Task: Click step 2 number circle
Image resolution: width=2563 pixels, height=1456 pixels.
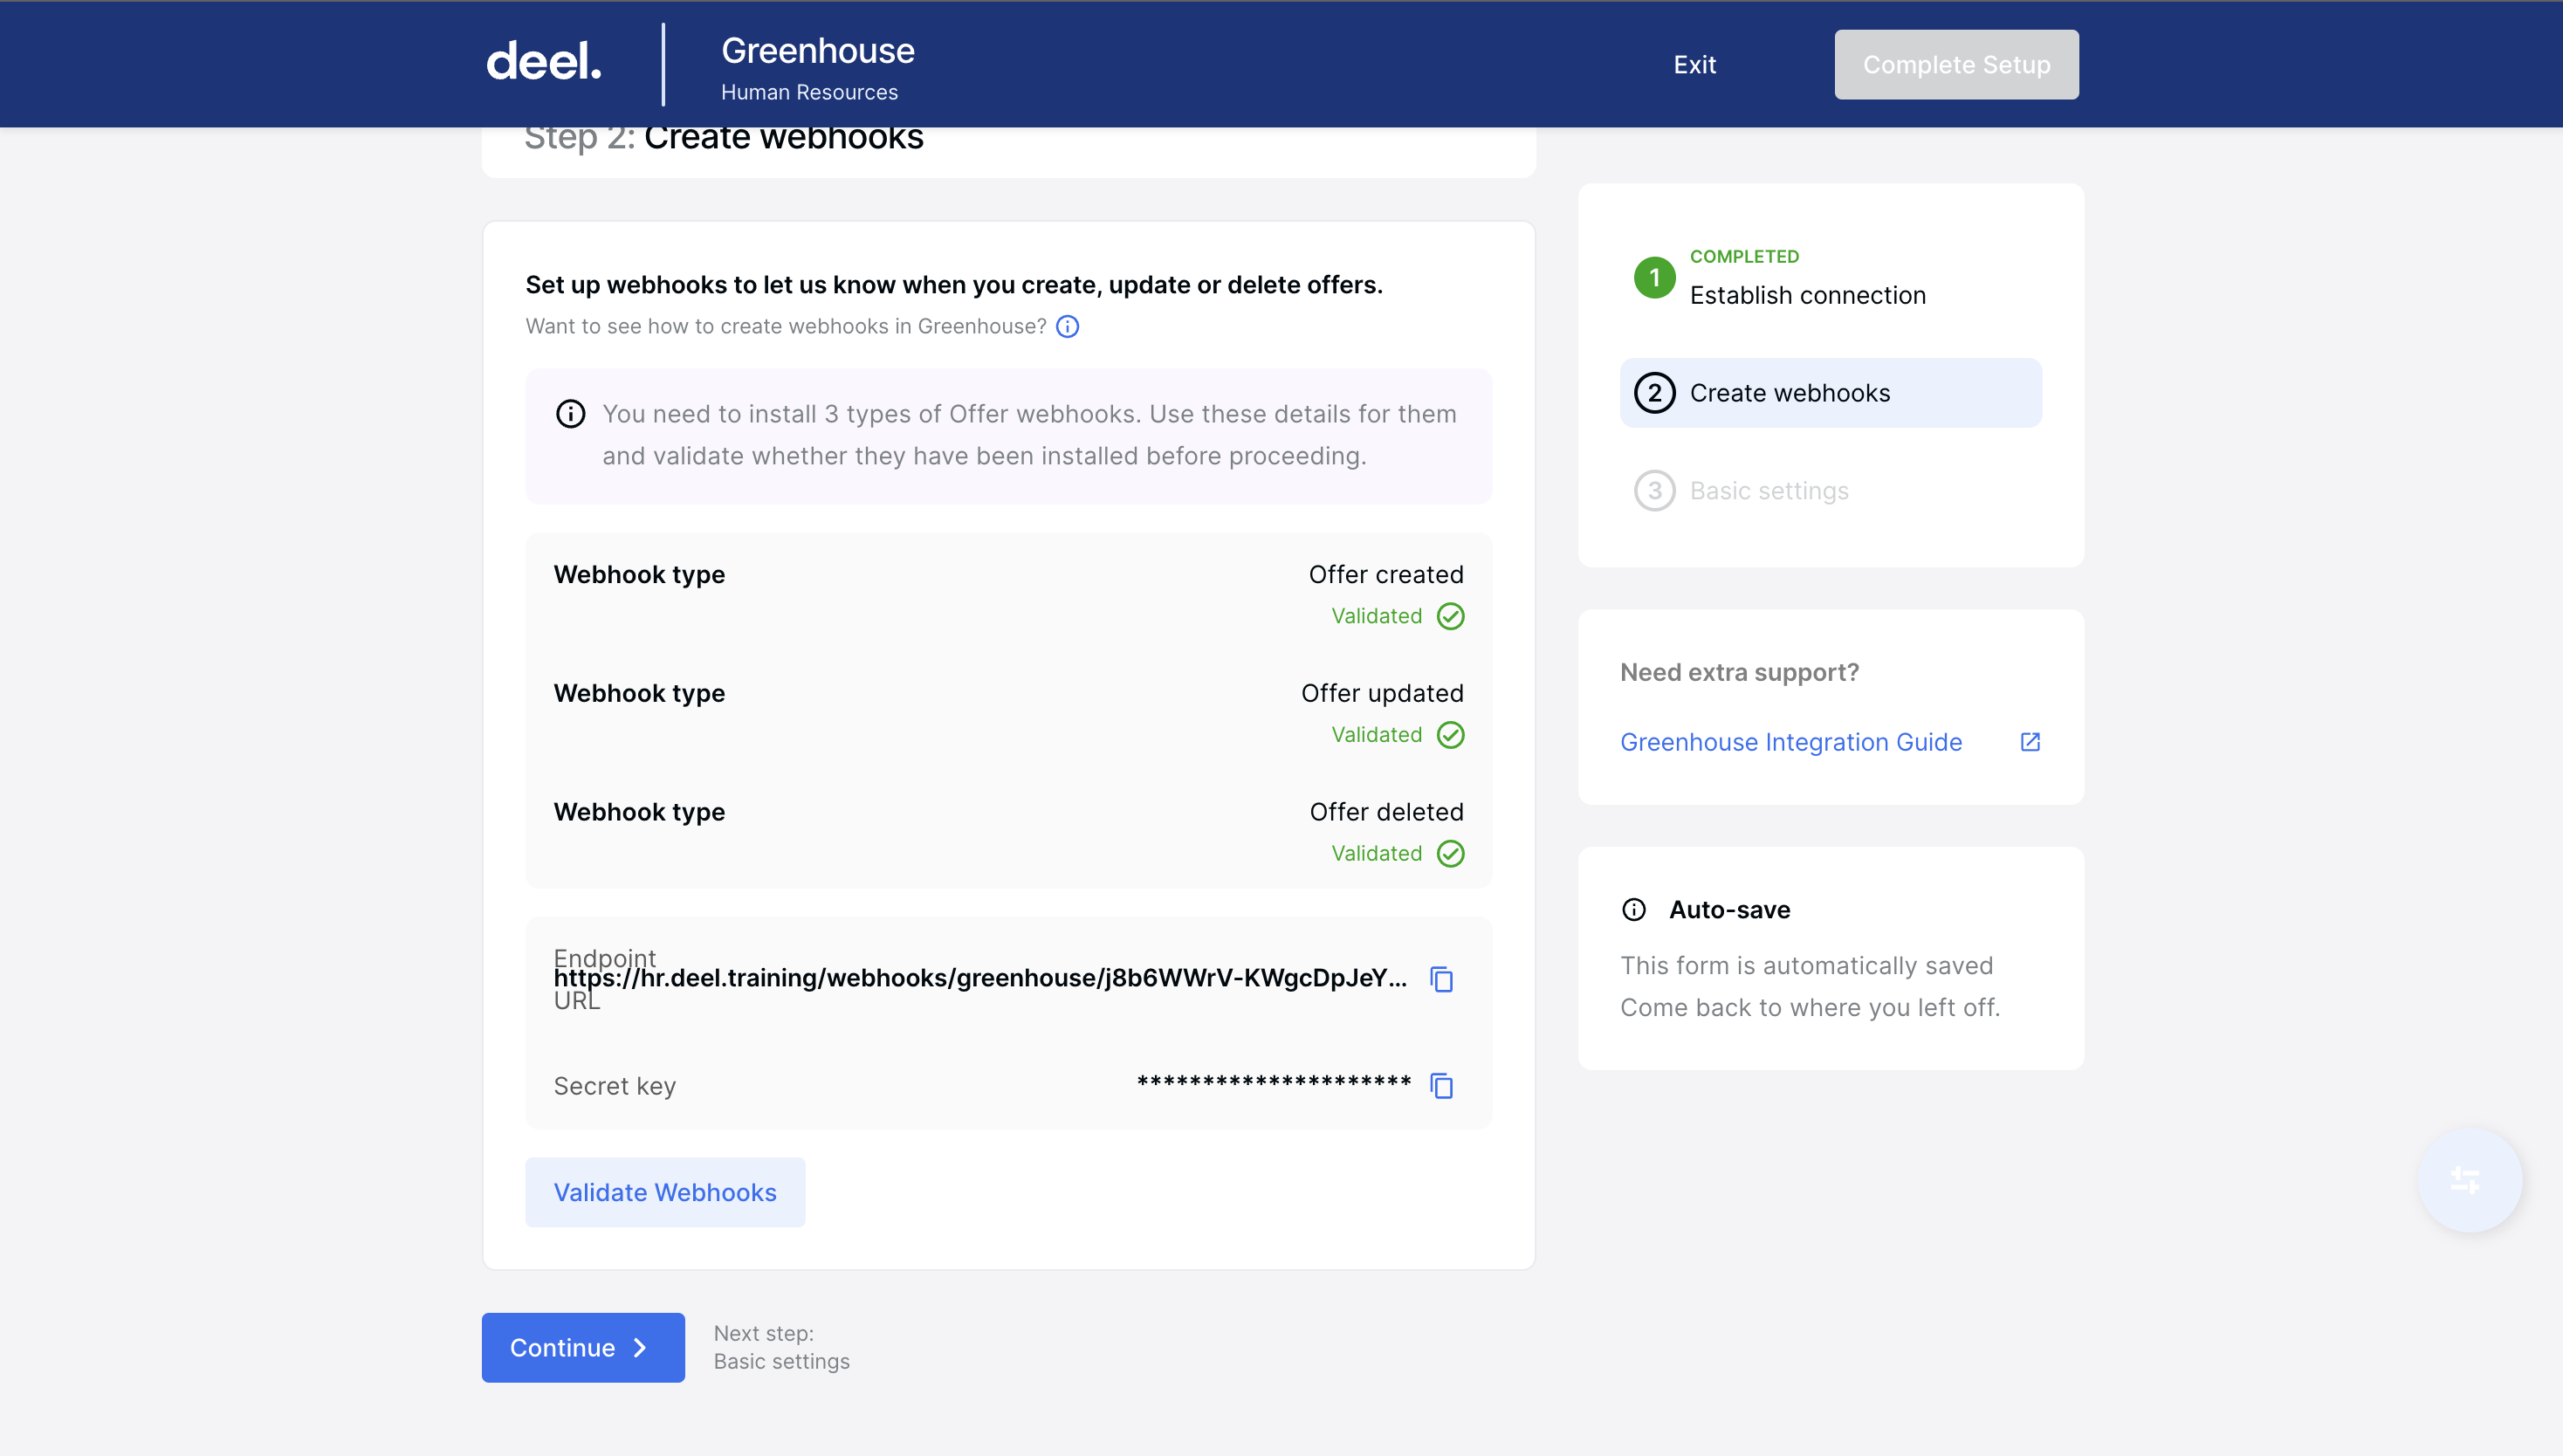Action: click(1654, 393)
